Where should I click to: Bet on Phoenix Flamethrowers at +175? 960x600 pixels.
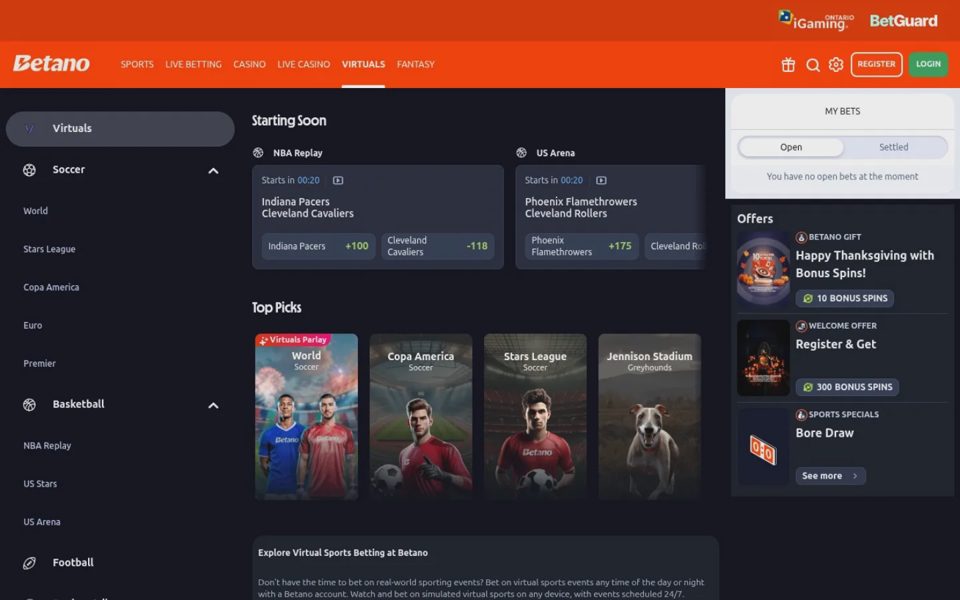[582, 246]
